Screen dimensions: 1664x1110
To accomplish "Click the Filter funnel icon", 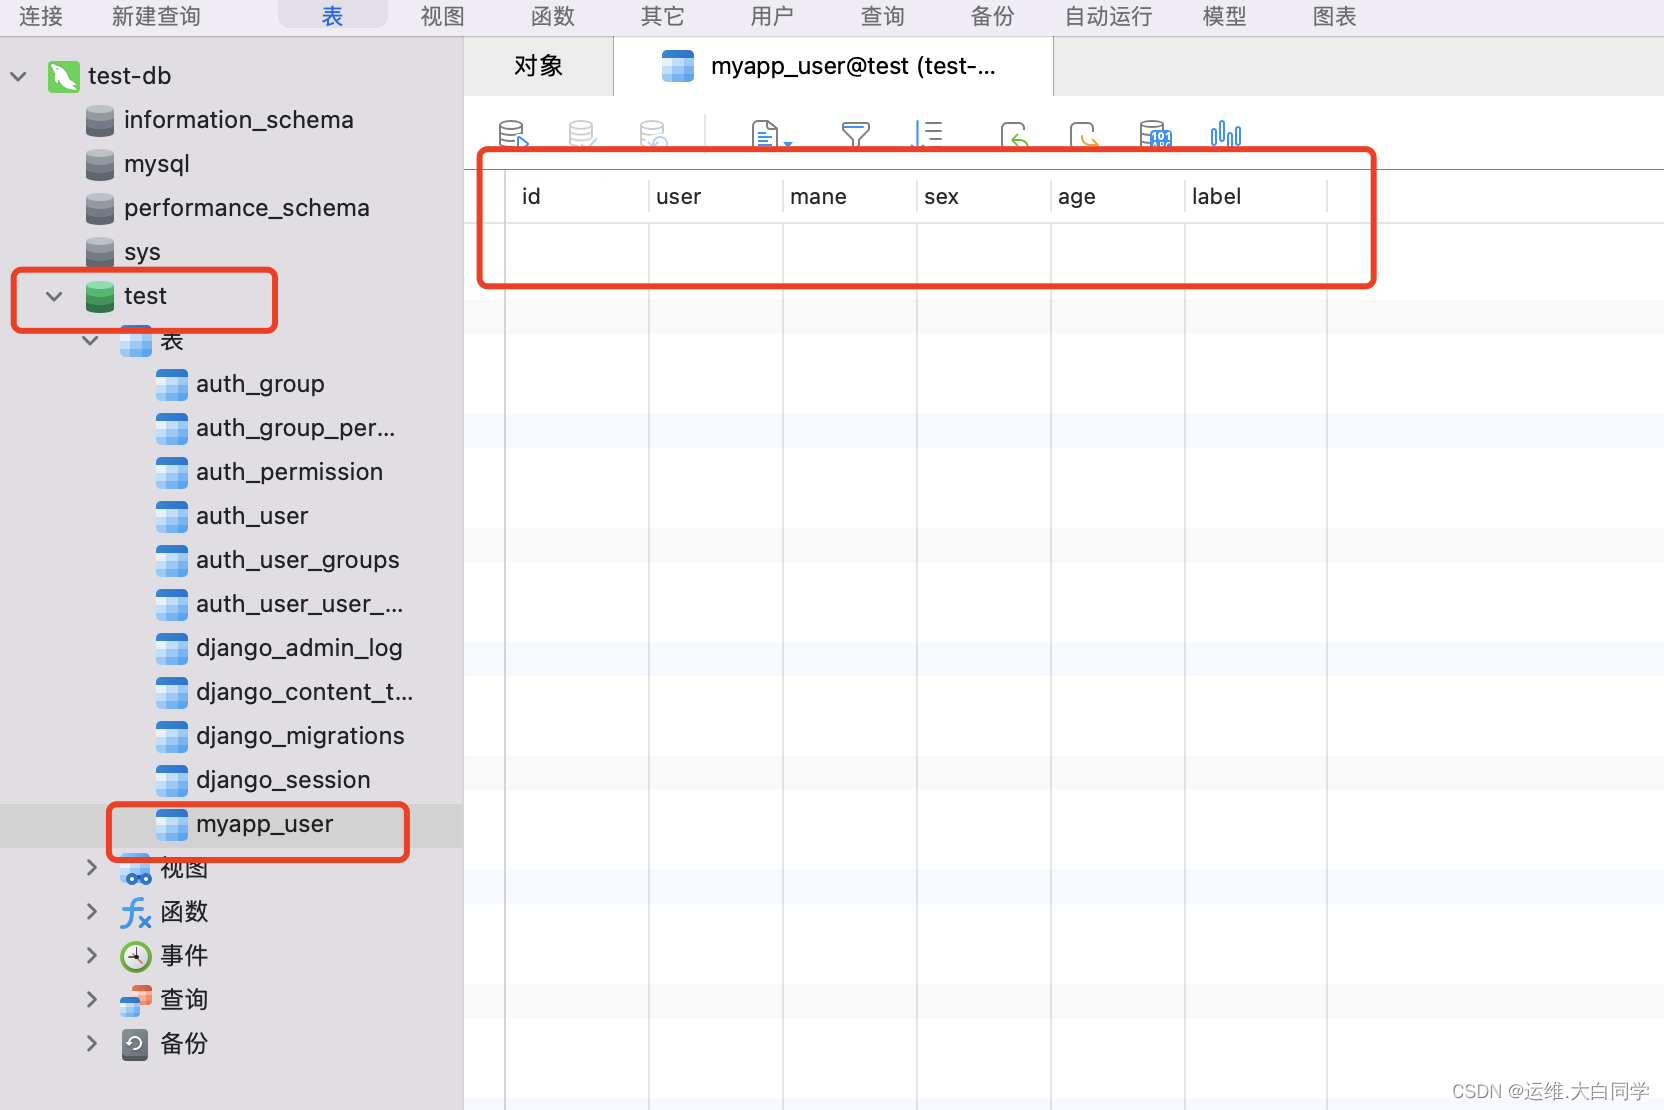I will tap(856, 134).
